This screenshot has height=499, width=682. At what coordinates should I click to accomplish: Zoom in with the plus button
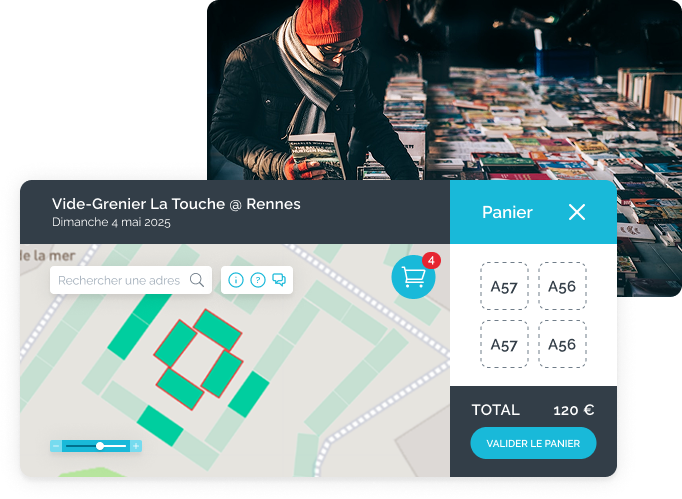coord(136,446)
